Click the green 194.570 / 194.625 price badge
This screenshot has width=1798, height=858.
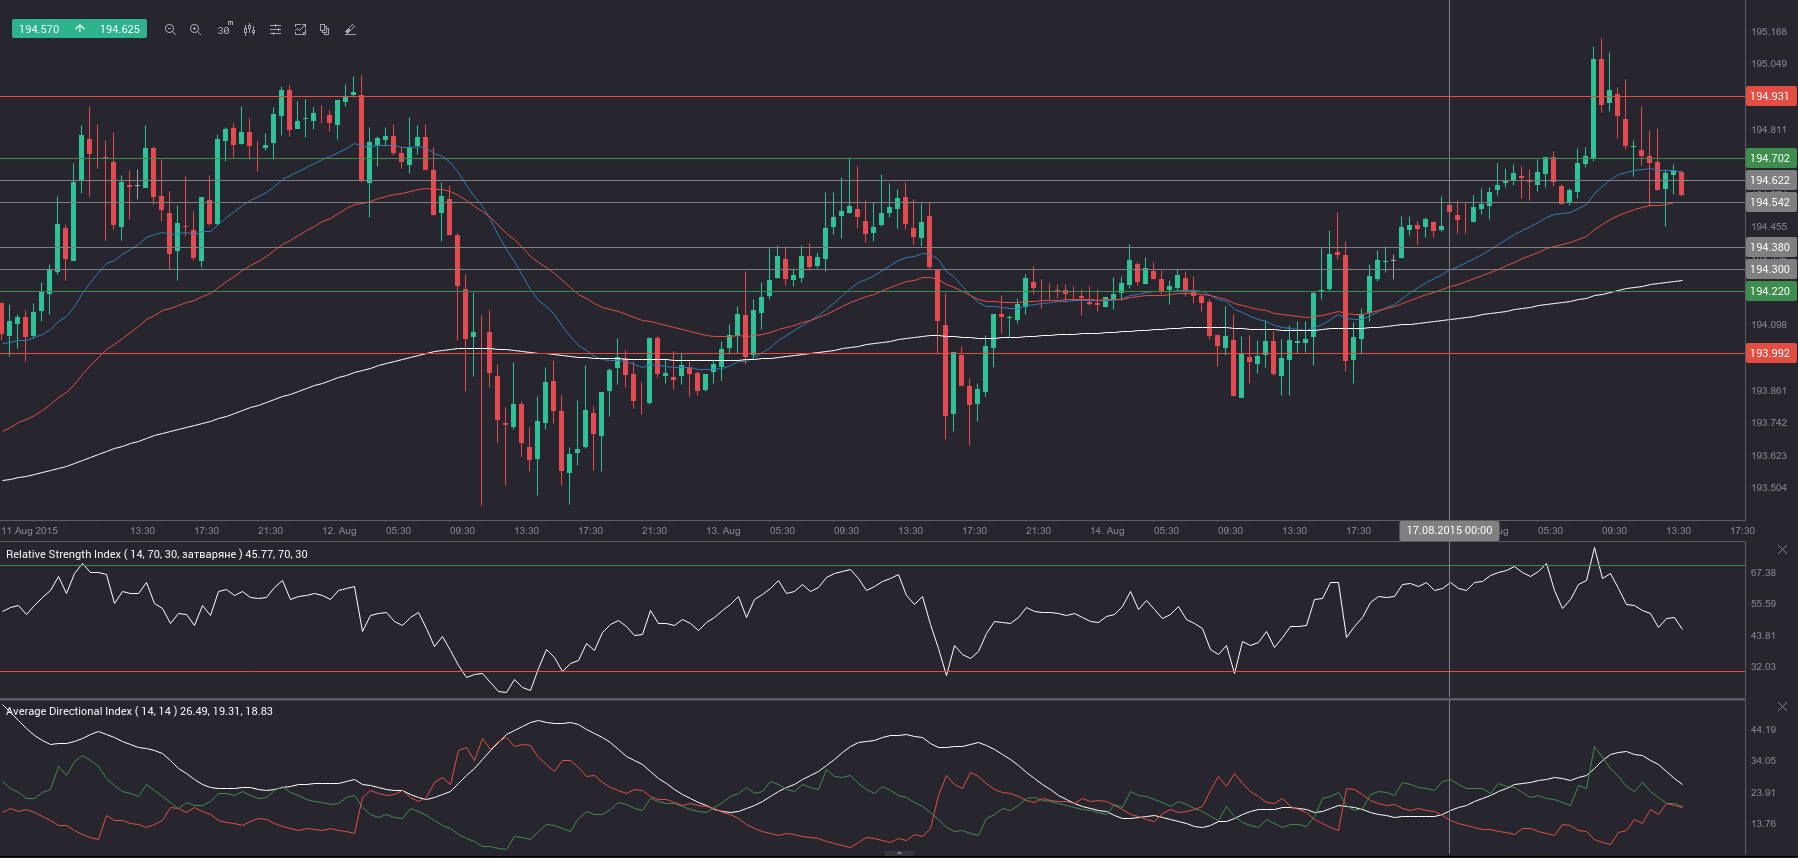point(79,29)
